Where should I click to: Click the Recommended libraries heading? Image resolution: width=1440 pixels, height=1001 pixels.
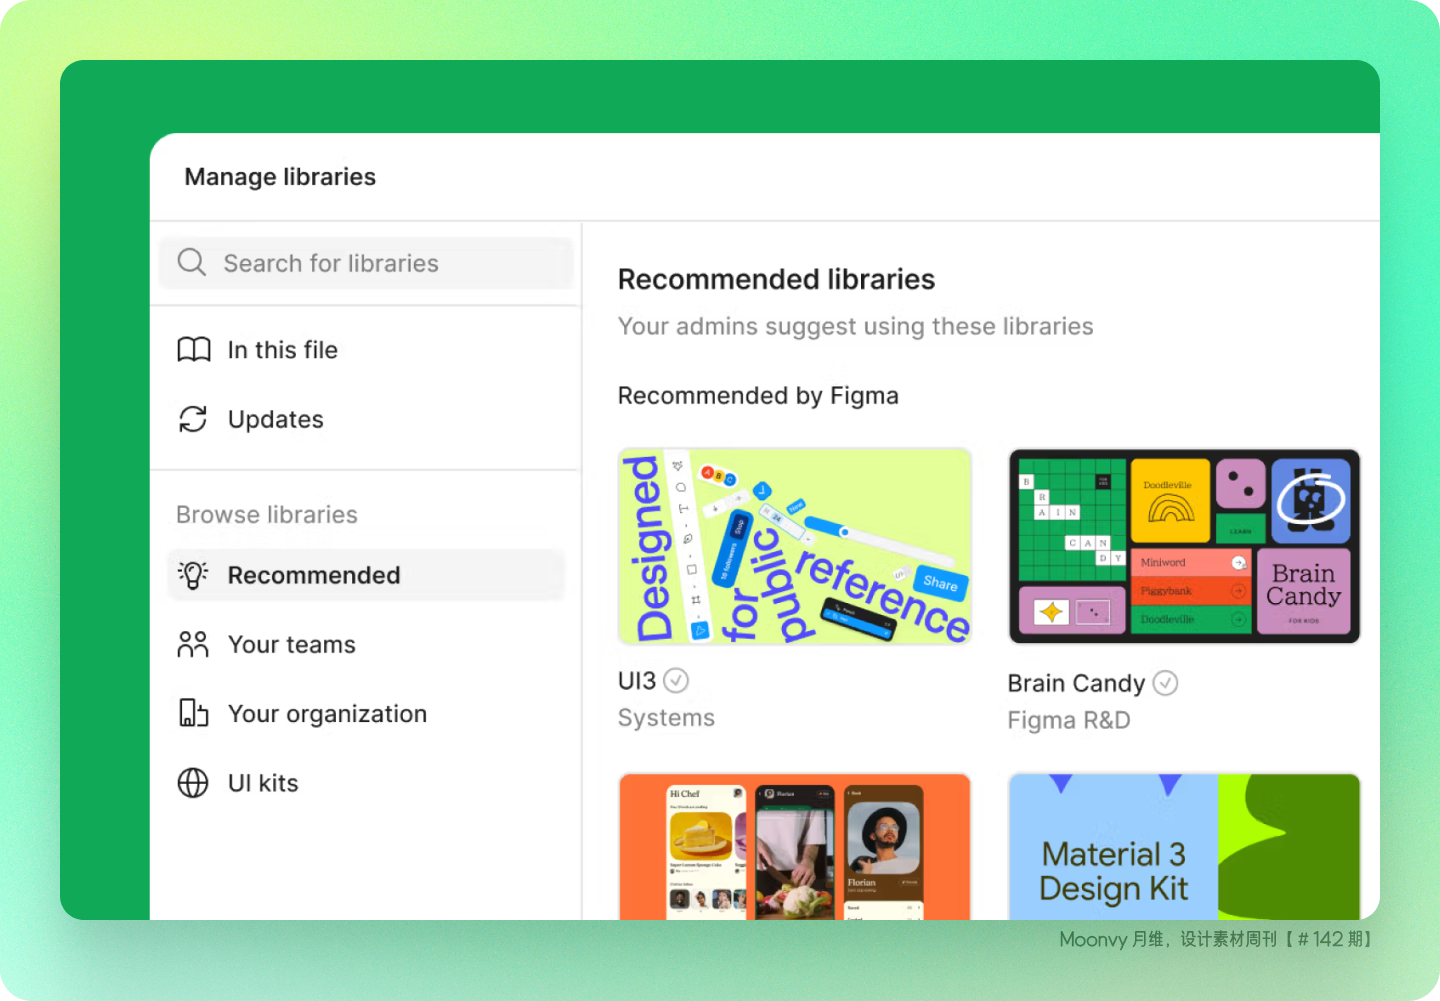tap(776, 279)
